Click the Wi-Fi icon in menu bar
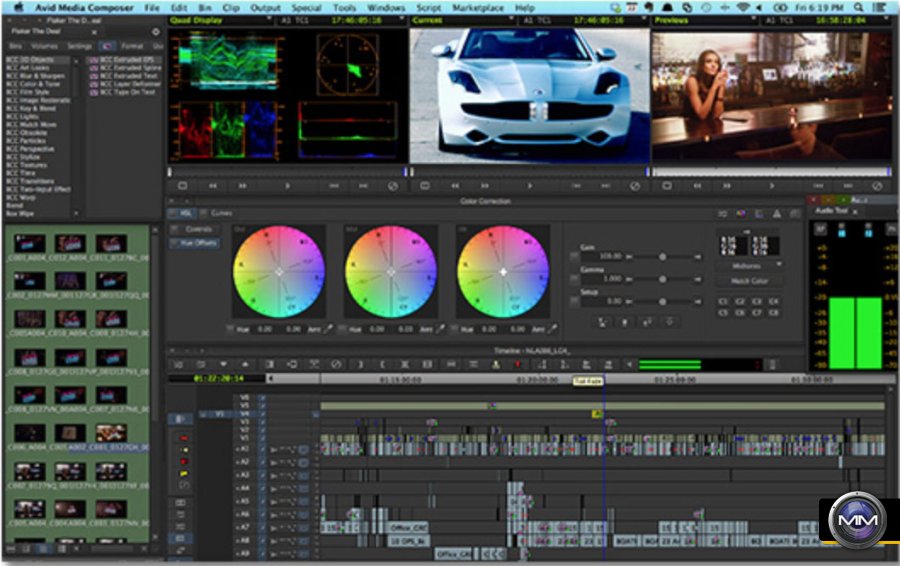Image resolution: width=900 pixels, height=566 pixels. [x=743, y=7]
